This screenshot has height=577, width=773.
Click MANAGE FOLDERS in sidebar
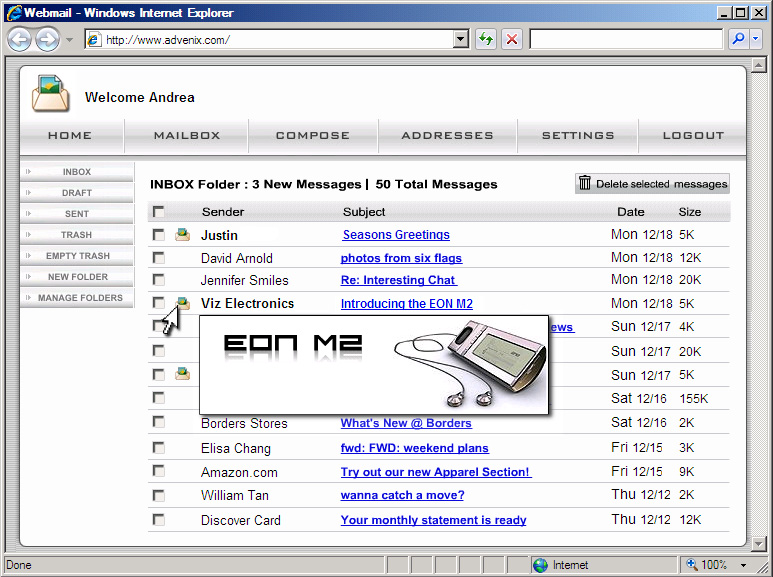tap(77, 298)
